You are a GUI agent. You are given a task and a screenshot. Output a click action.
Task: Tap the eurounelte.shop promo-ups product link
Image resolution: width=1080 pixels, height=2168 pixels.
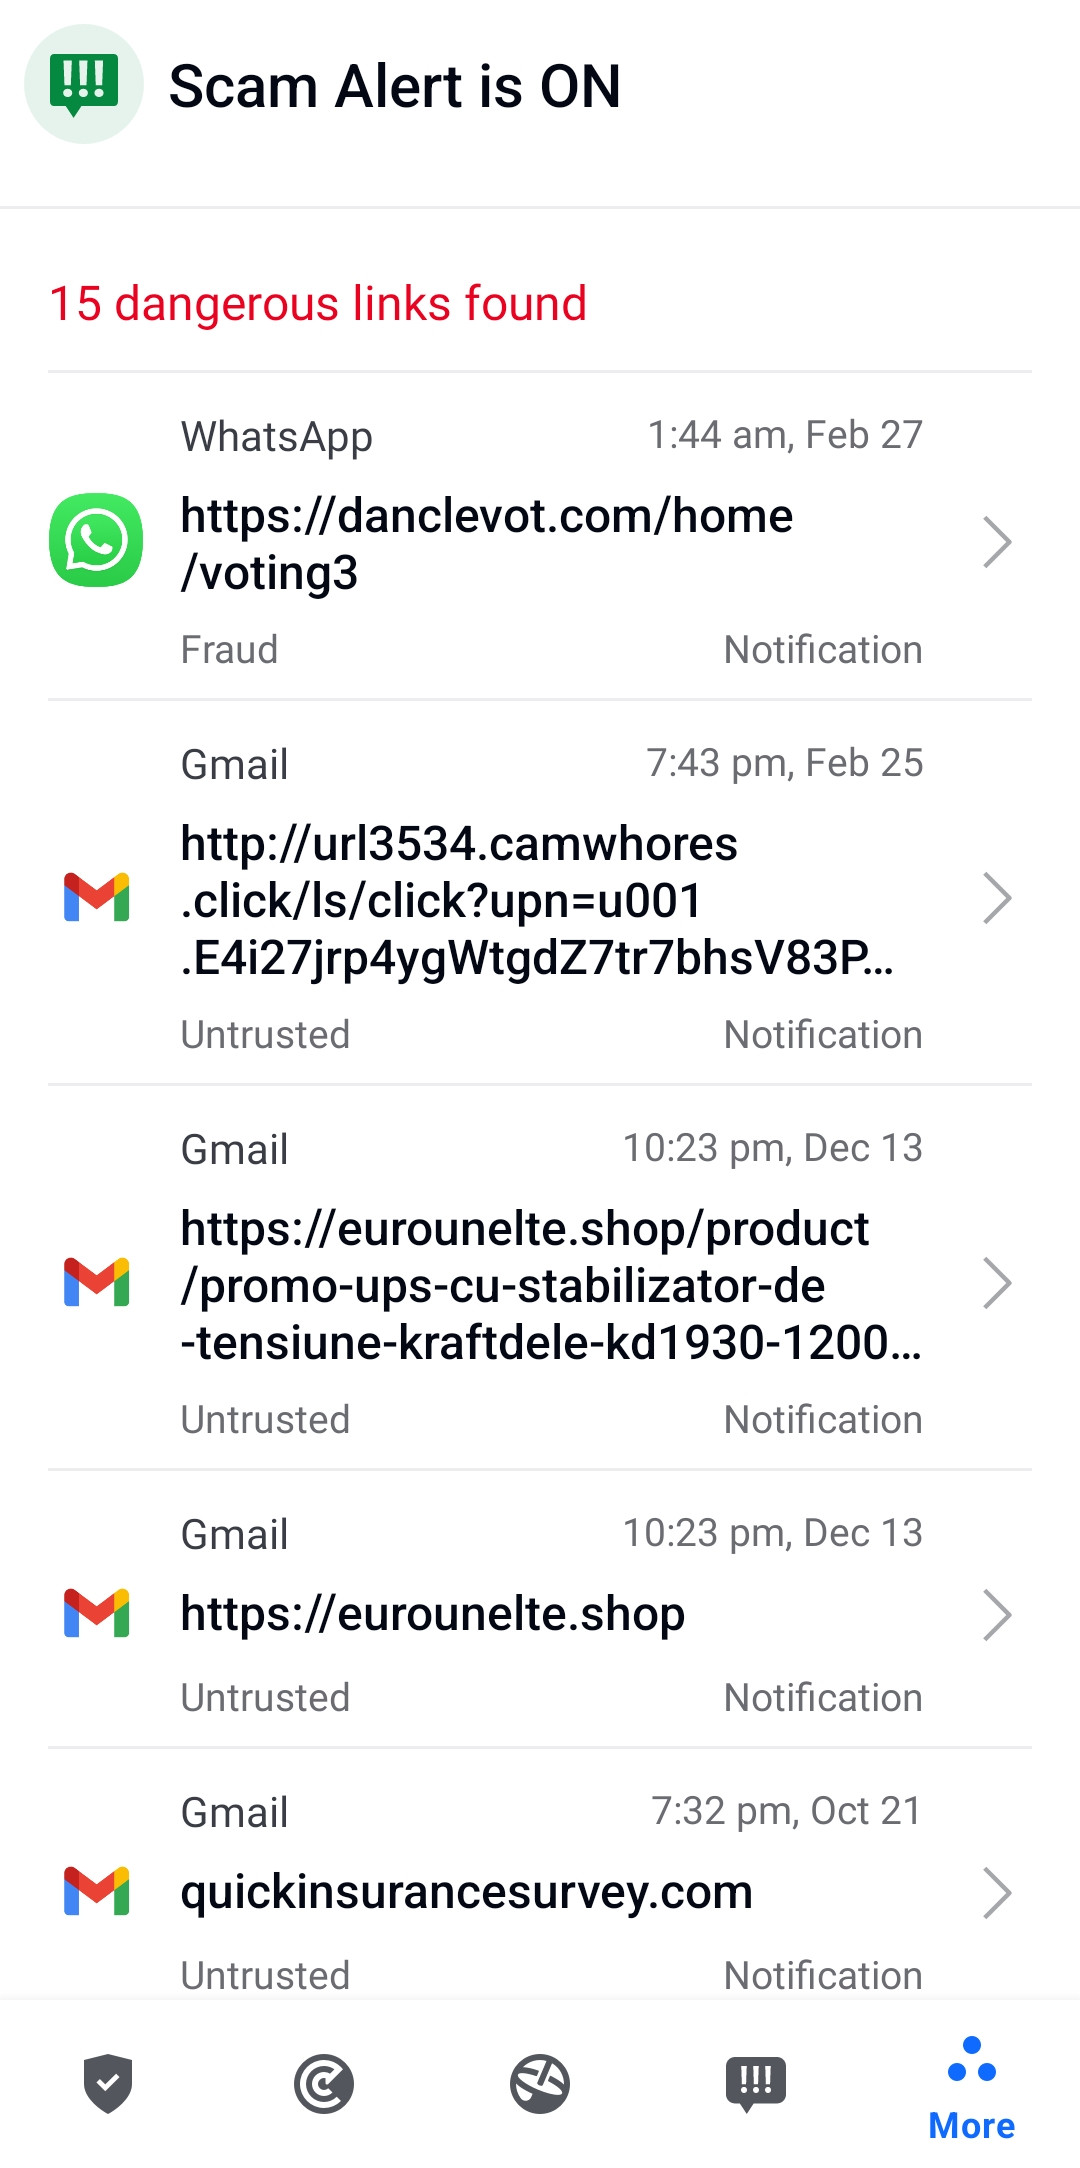tap(551, 1286)
